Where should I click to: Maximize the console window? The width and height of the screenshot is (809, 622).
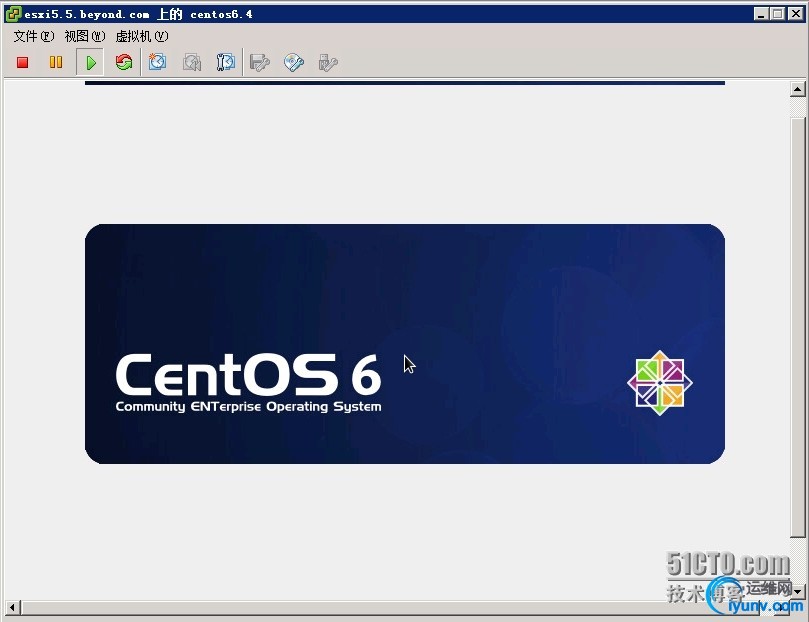[777, 14]
